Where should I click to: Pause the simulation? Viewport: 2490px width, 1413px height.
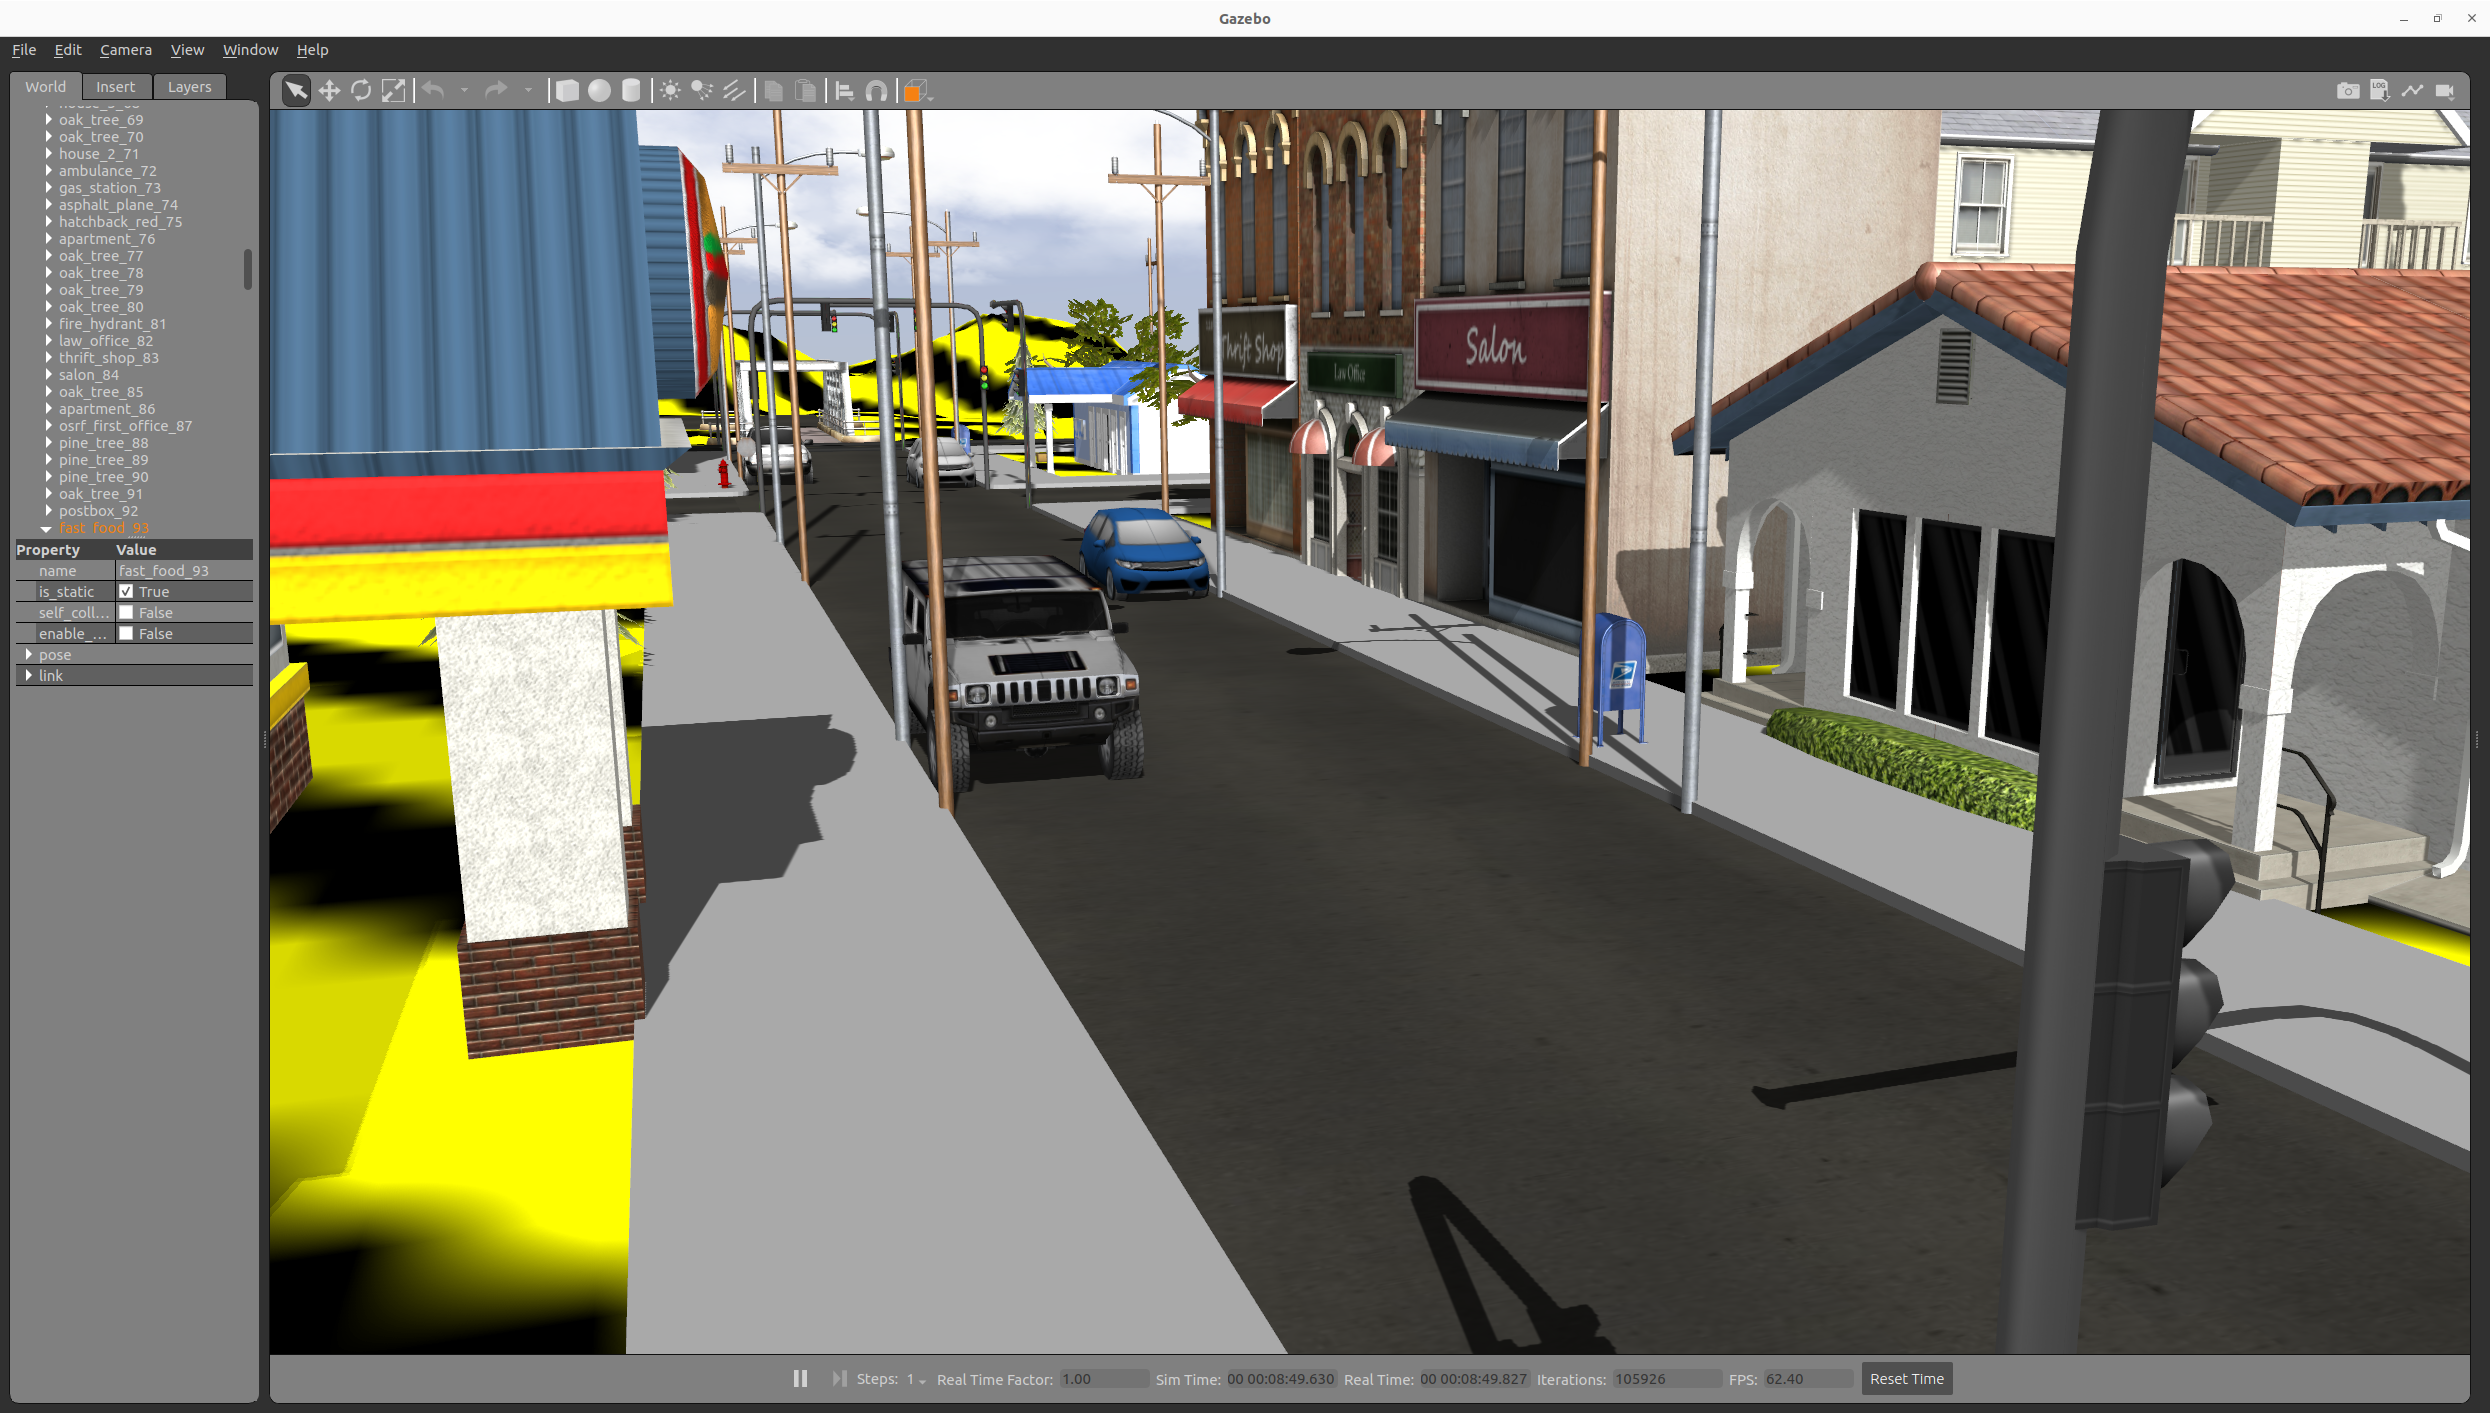click(800, 1378)
